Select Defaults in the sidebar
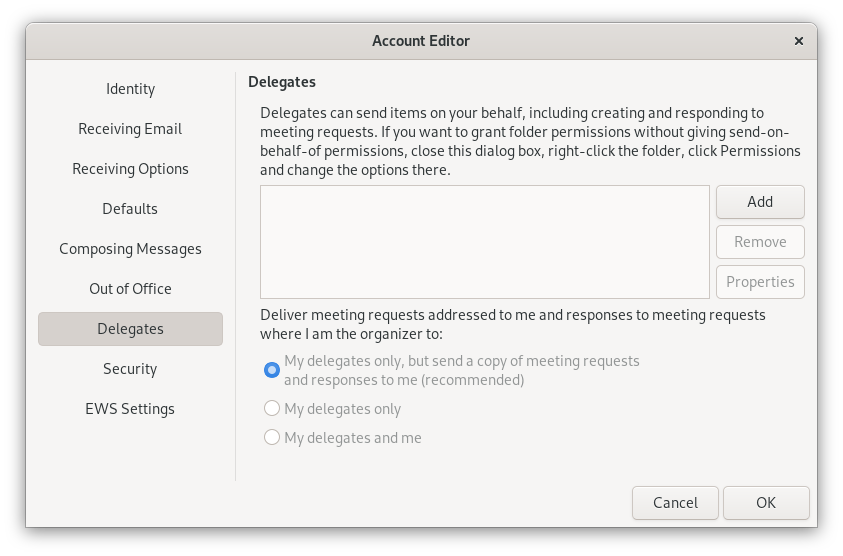Image resolution: width=843 pixels, height=556 pixels. [130, 209]
